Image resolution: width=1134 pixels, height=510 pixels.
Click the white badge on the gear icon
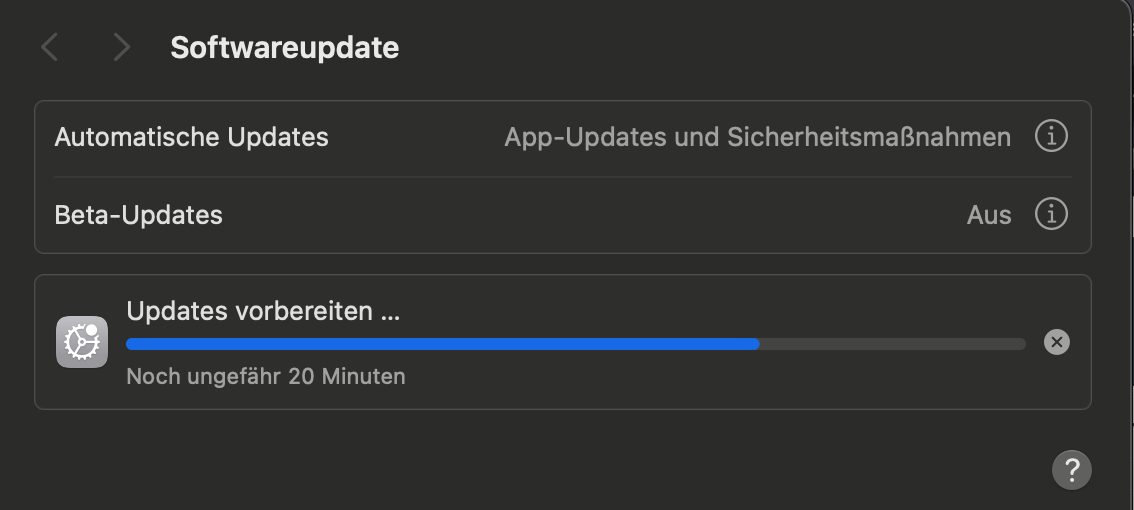(92, 330)
